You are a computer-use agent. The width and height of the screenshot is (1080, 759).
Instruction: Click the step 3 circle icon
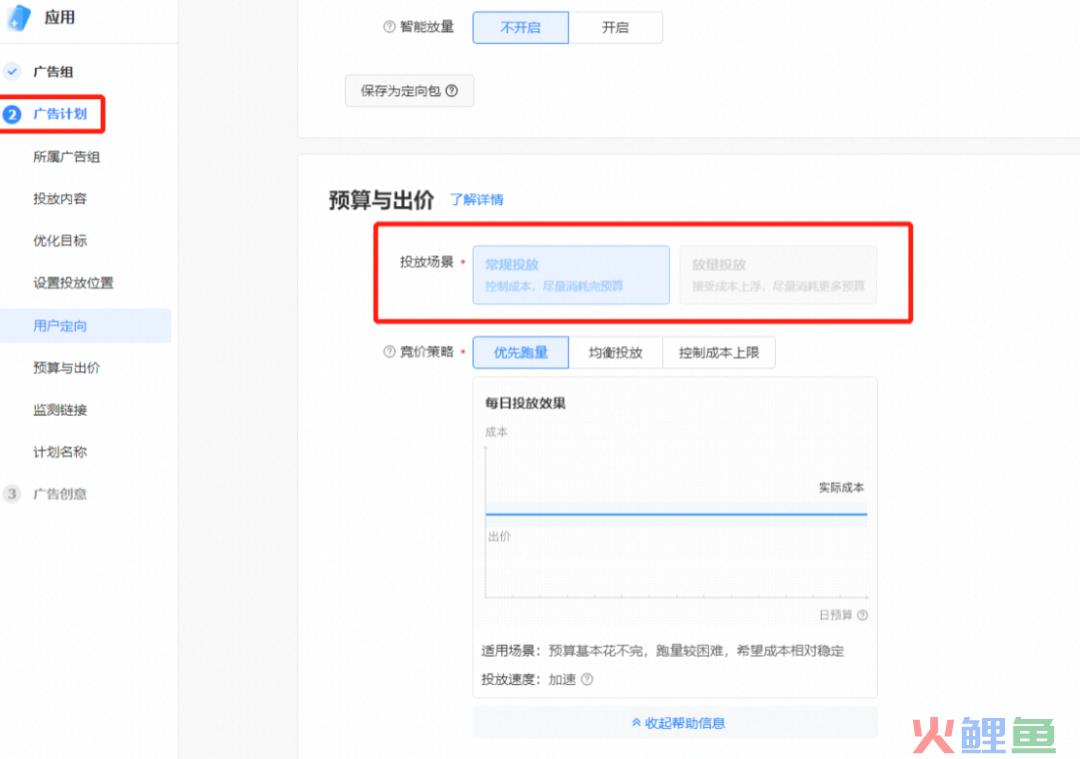coord(12,494)
